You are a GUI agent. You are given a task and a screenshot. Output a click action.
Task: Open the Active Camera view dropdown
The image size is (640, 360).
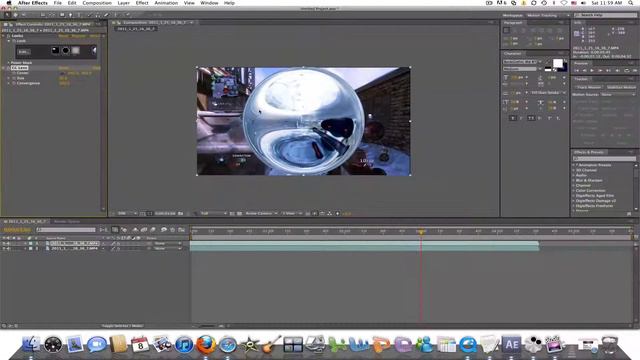261,213
